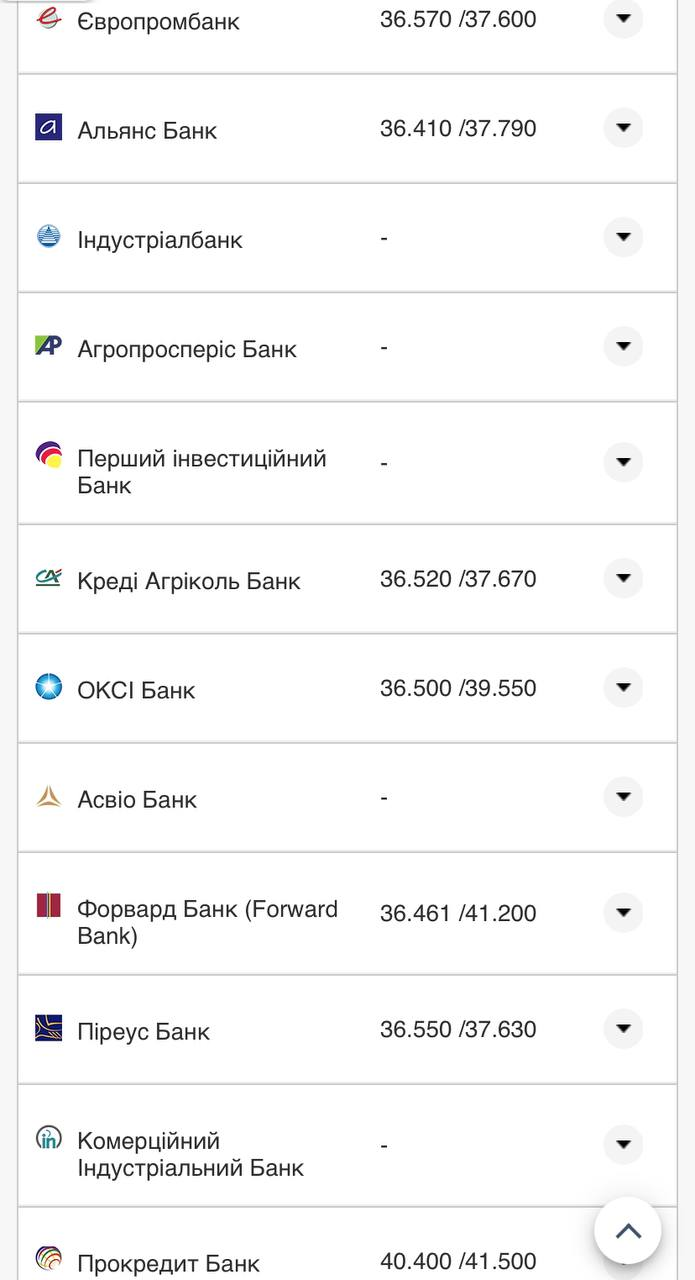
Task: Click the Асвіо Банк logo icon
Action: (x=48, y=797)
